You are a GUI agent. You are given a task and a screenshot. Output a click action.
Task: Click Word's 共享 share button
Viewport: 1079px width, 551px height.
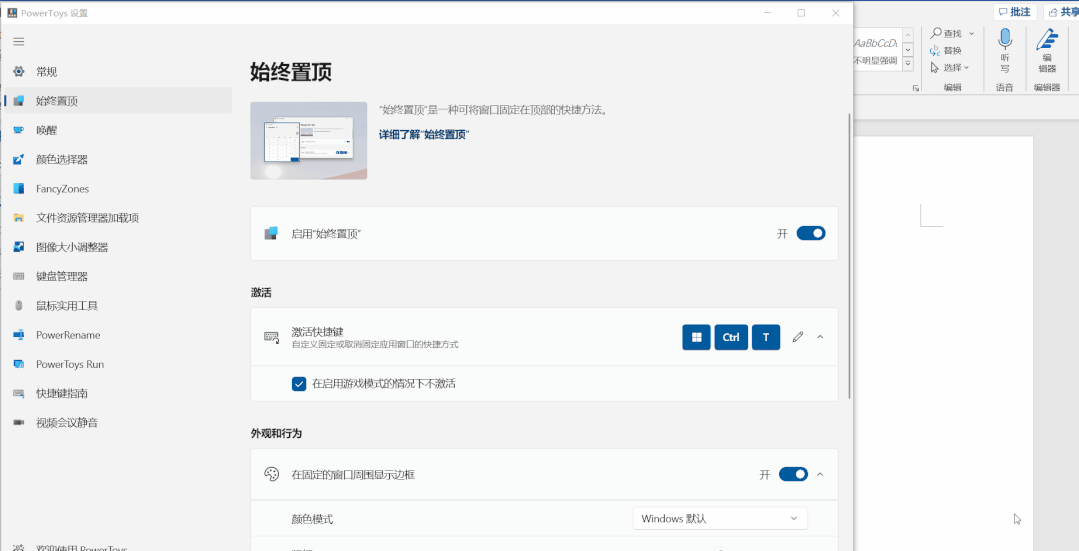pyautogui.click(x=1062, y=12)
